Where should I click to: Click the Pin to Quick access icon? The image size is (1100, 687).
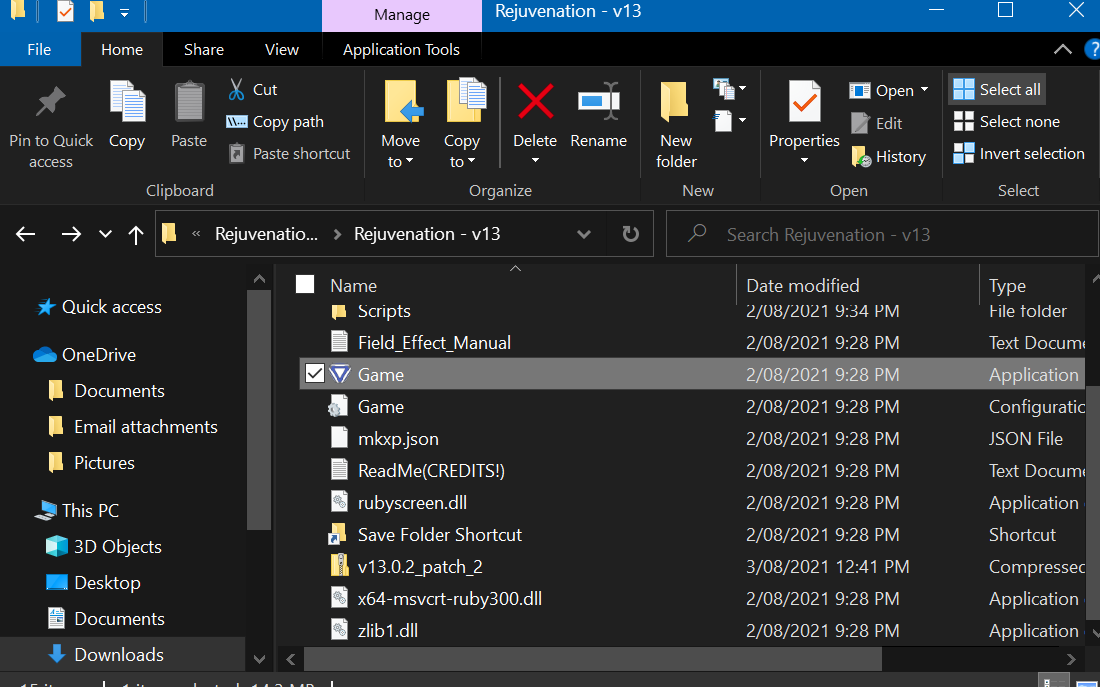tap(51, 102)
